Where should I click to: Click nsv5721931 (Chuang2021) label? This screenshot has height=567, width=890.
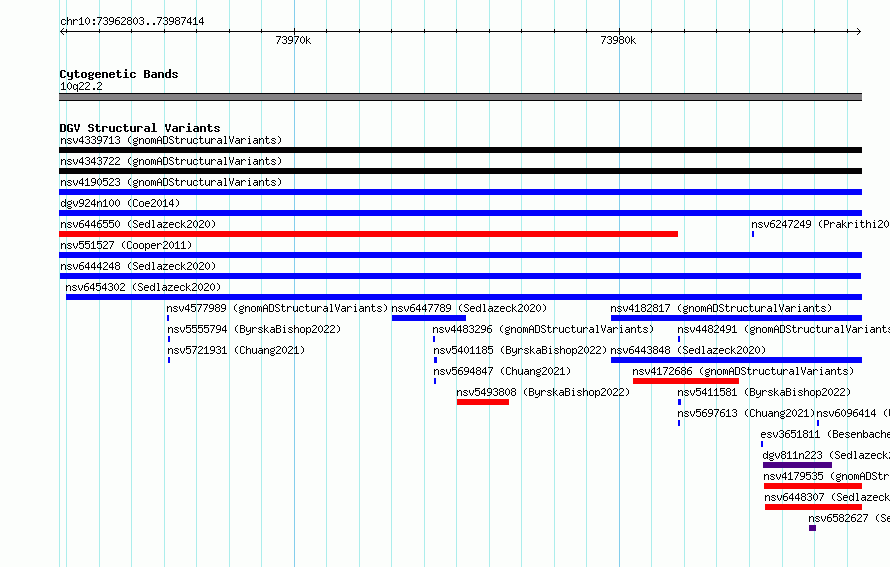236,350
